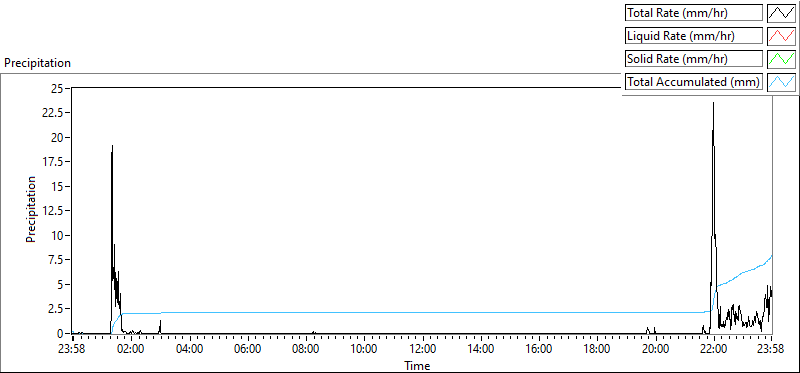Viewport: 800px width, 373px height.
Task: Click the vertical Precipitation y-axis label
Action: pos(31,209)
